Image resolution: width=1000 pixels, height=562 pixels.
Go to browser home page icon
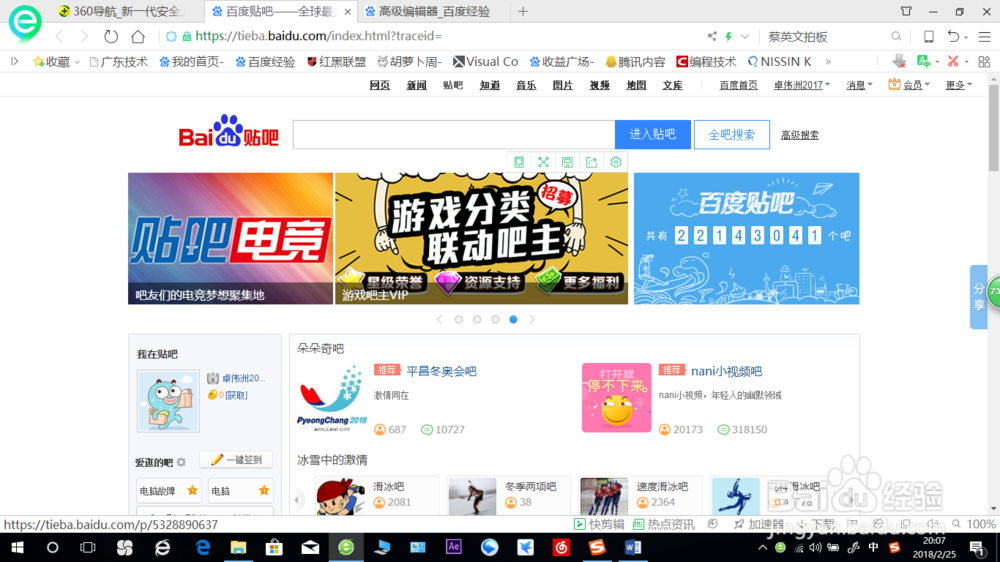[138, 36]
